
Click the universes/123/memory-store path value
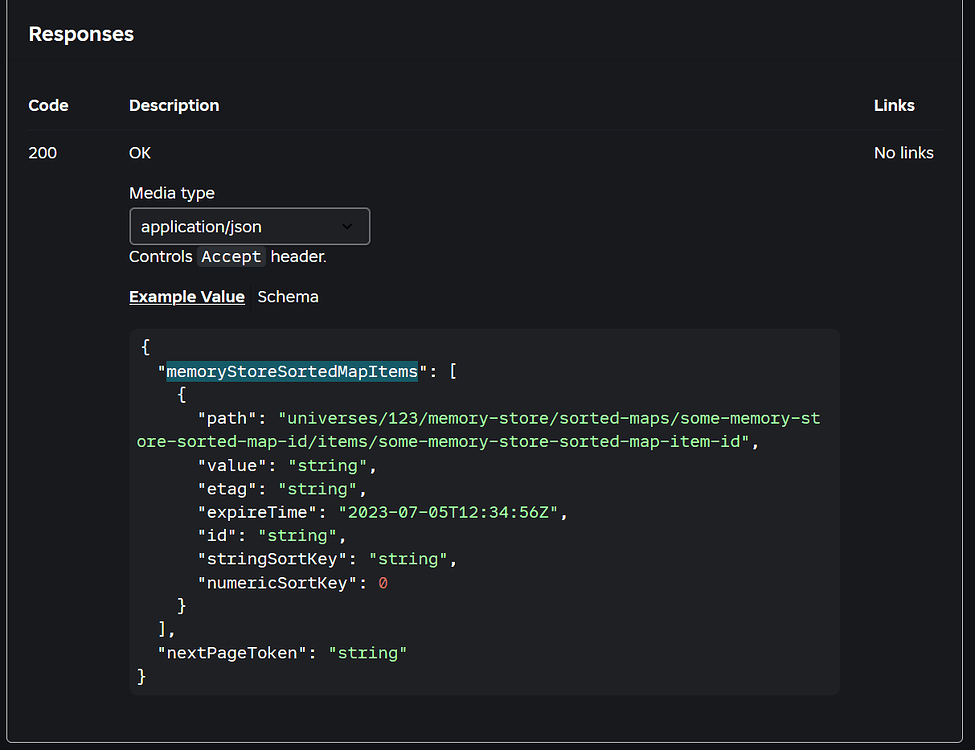pos(479,430)
